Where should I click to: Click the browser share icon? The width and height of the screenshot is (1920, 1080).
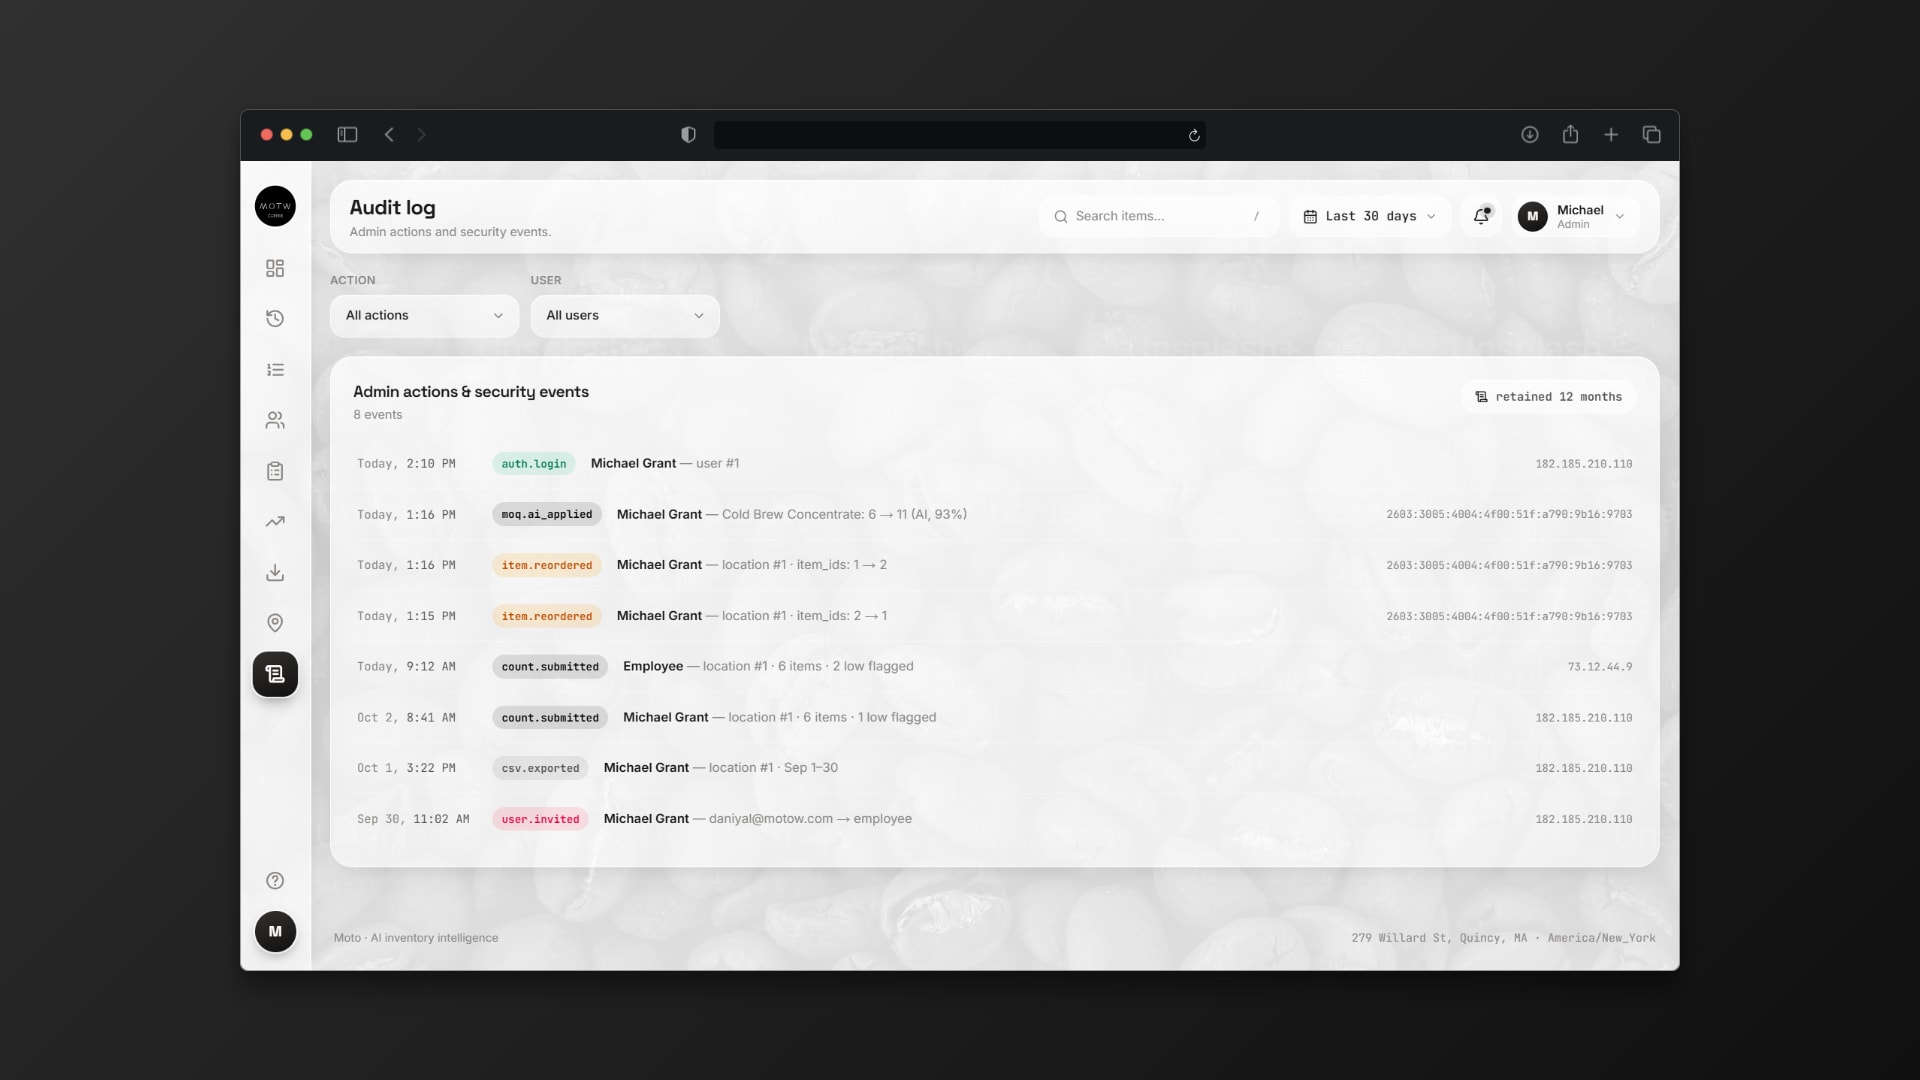click(x=1570, y=134)
